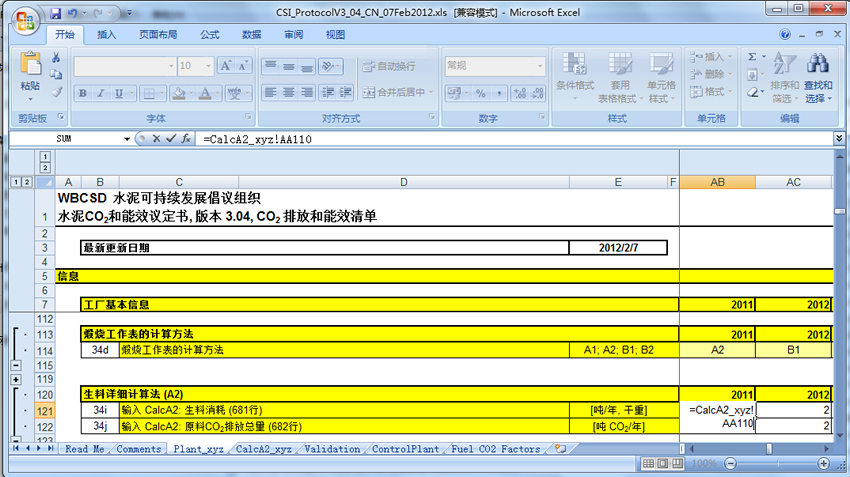Switch to the 插入 ribbon tab

pyautogui.click(x=106, y=35)
